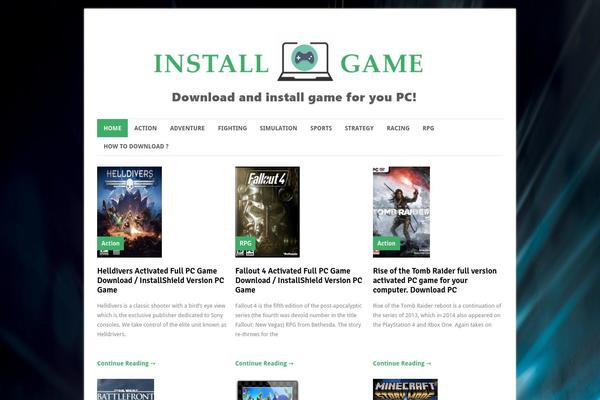Click the Helldivers description excerpt
Screen dimensions: 600x400
click(x=162, y=320)
